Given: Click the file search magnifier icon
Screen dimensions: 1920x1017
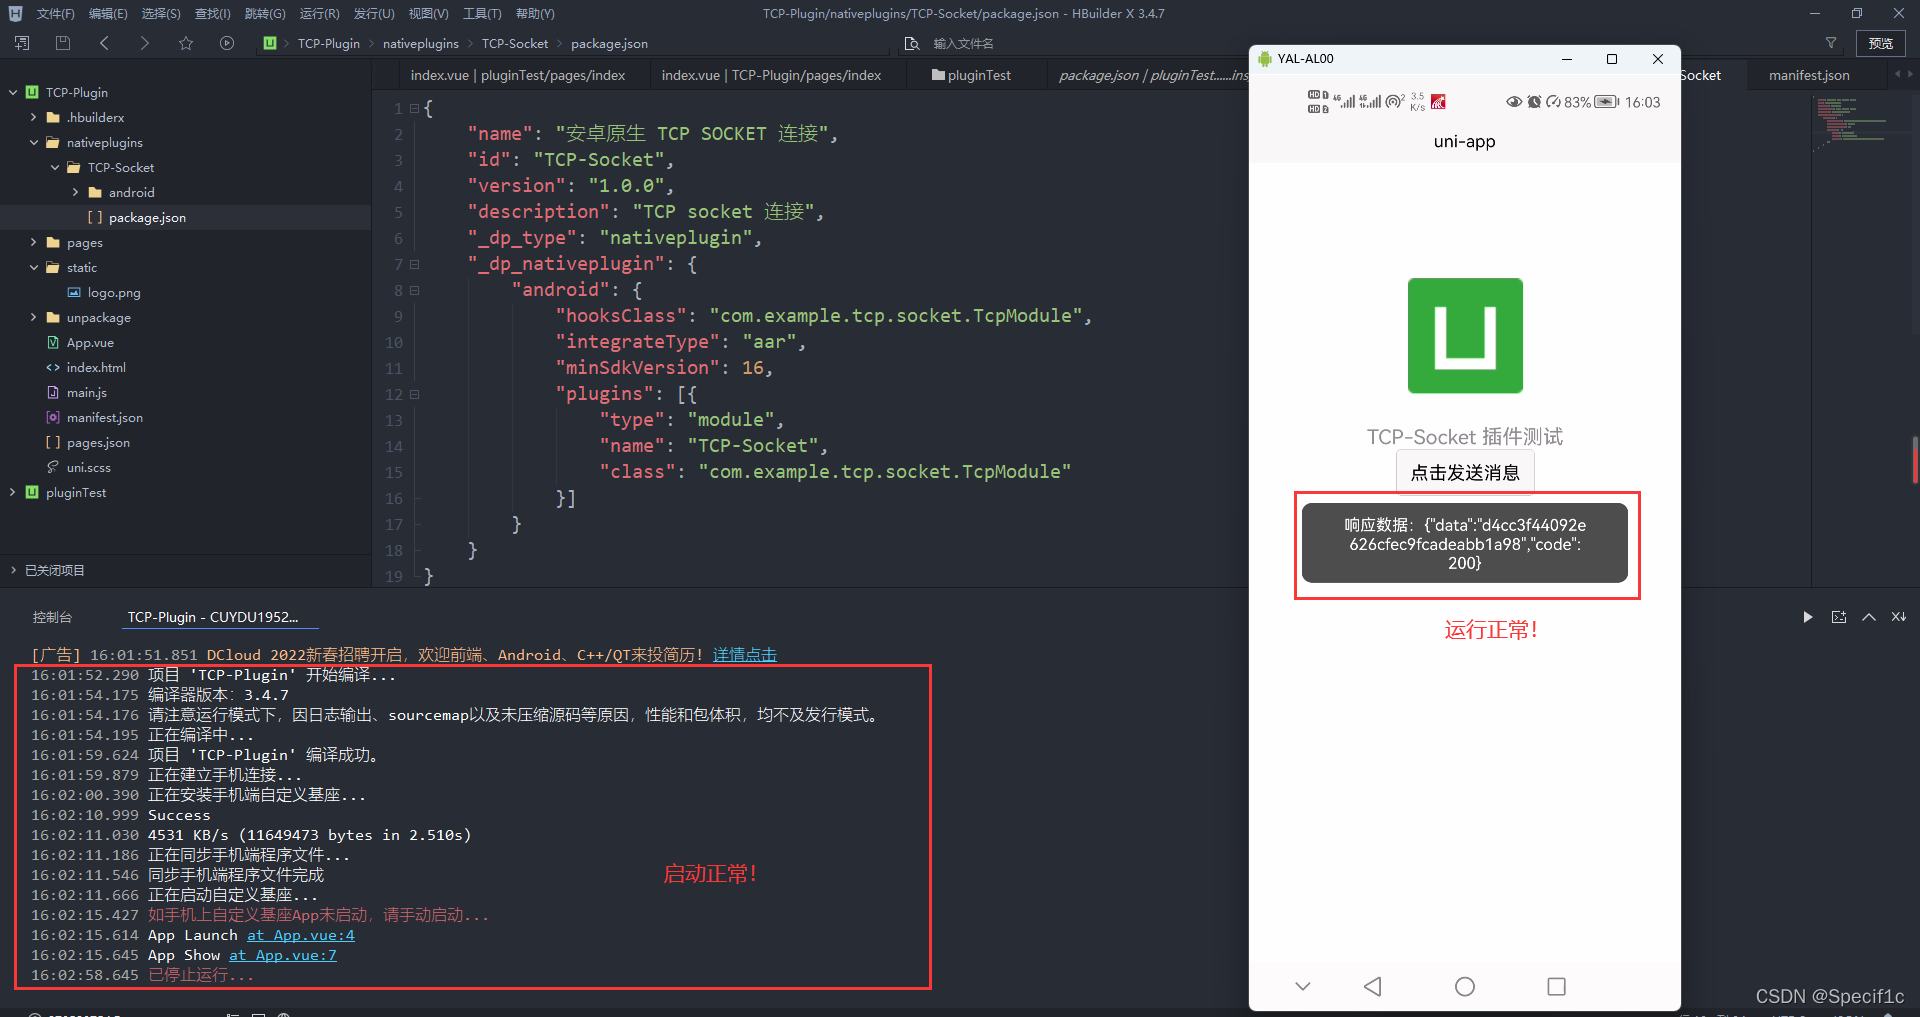Looking at the screenshot, I should (911, 43).
